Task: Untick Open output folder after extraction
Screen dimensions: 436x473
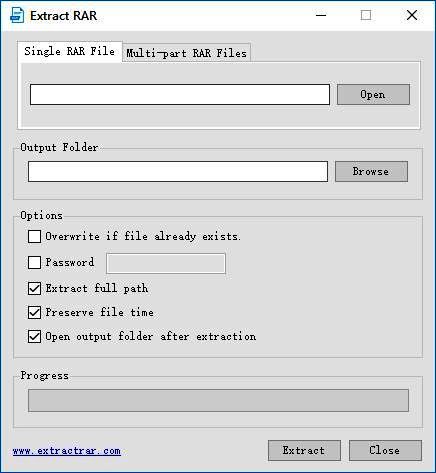Action: click(x=34, y=336)
